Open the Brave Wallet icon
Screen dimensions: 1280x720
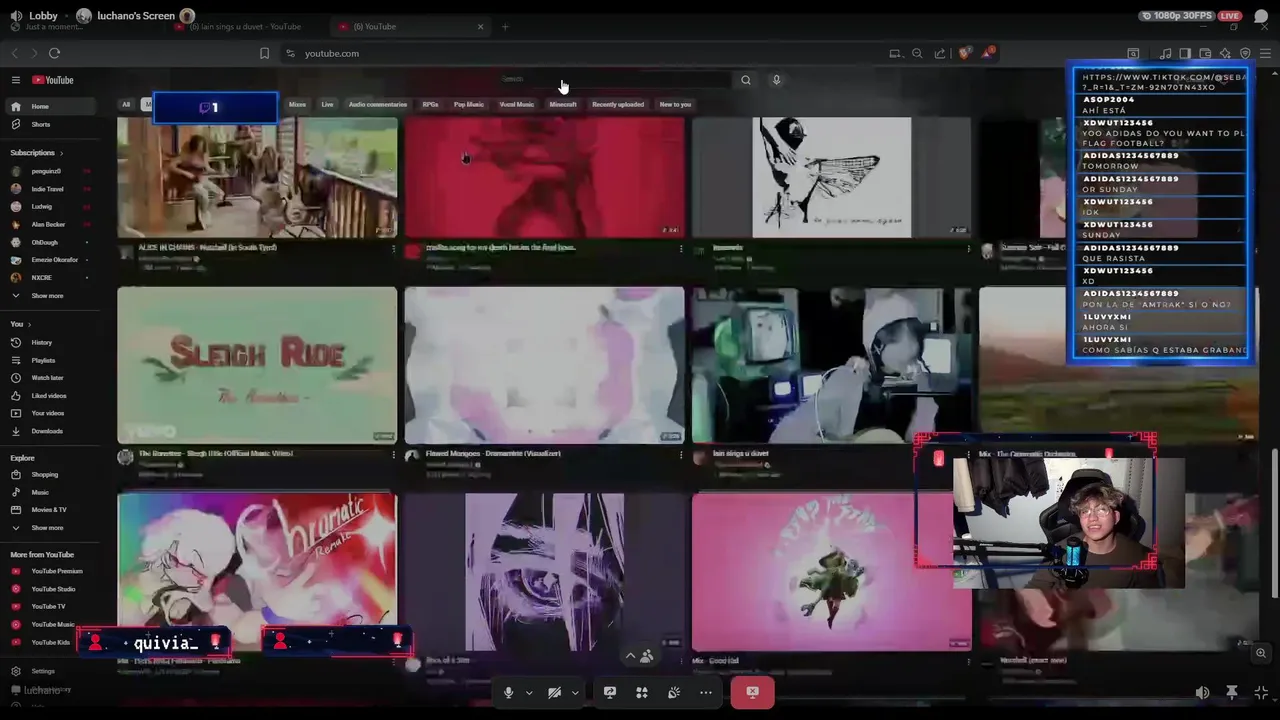point(1205,53)
